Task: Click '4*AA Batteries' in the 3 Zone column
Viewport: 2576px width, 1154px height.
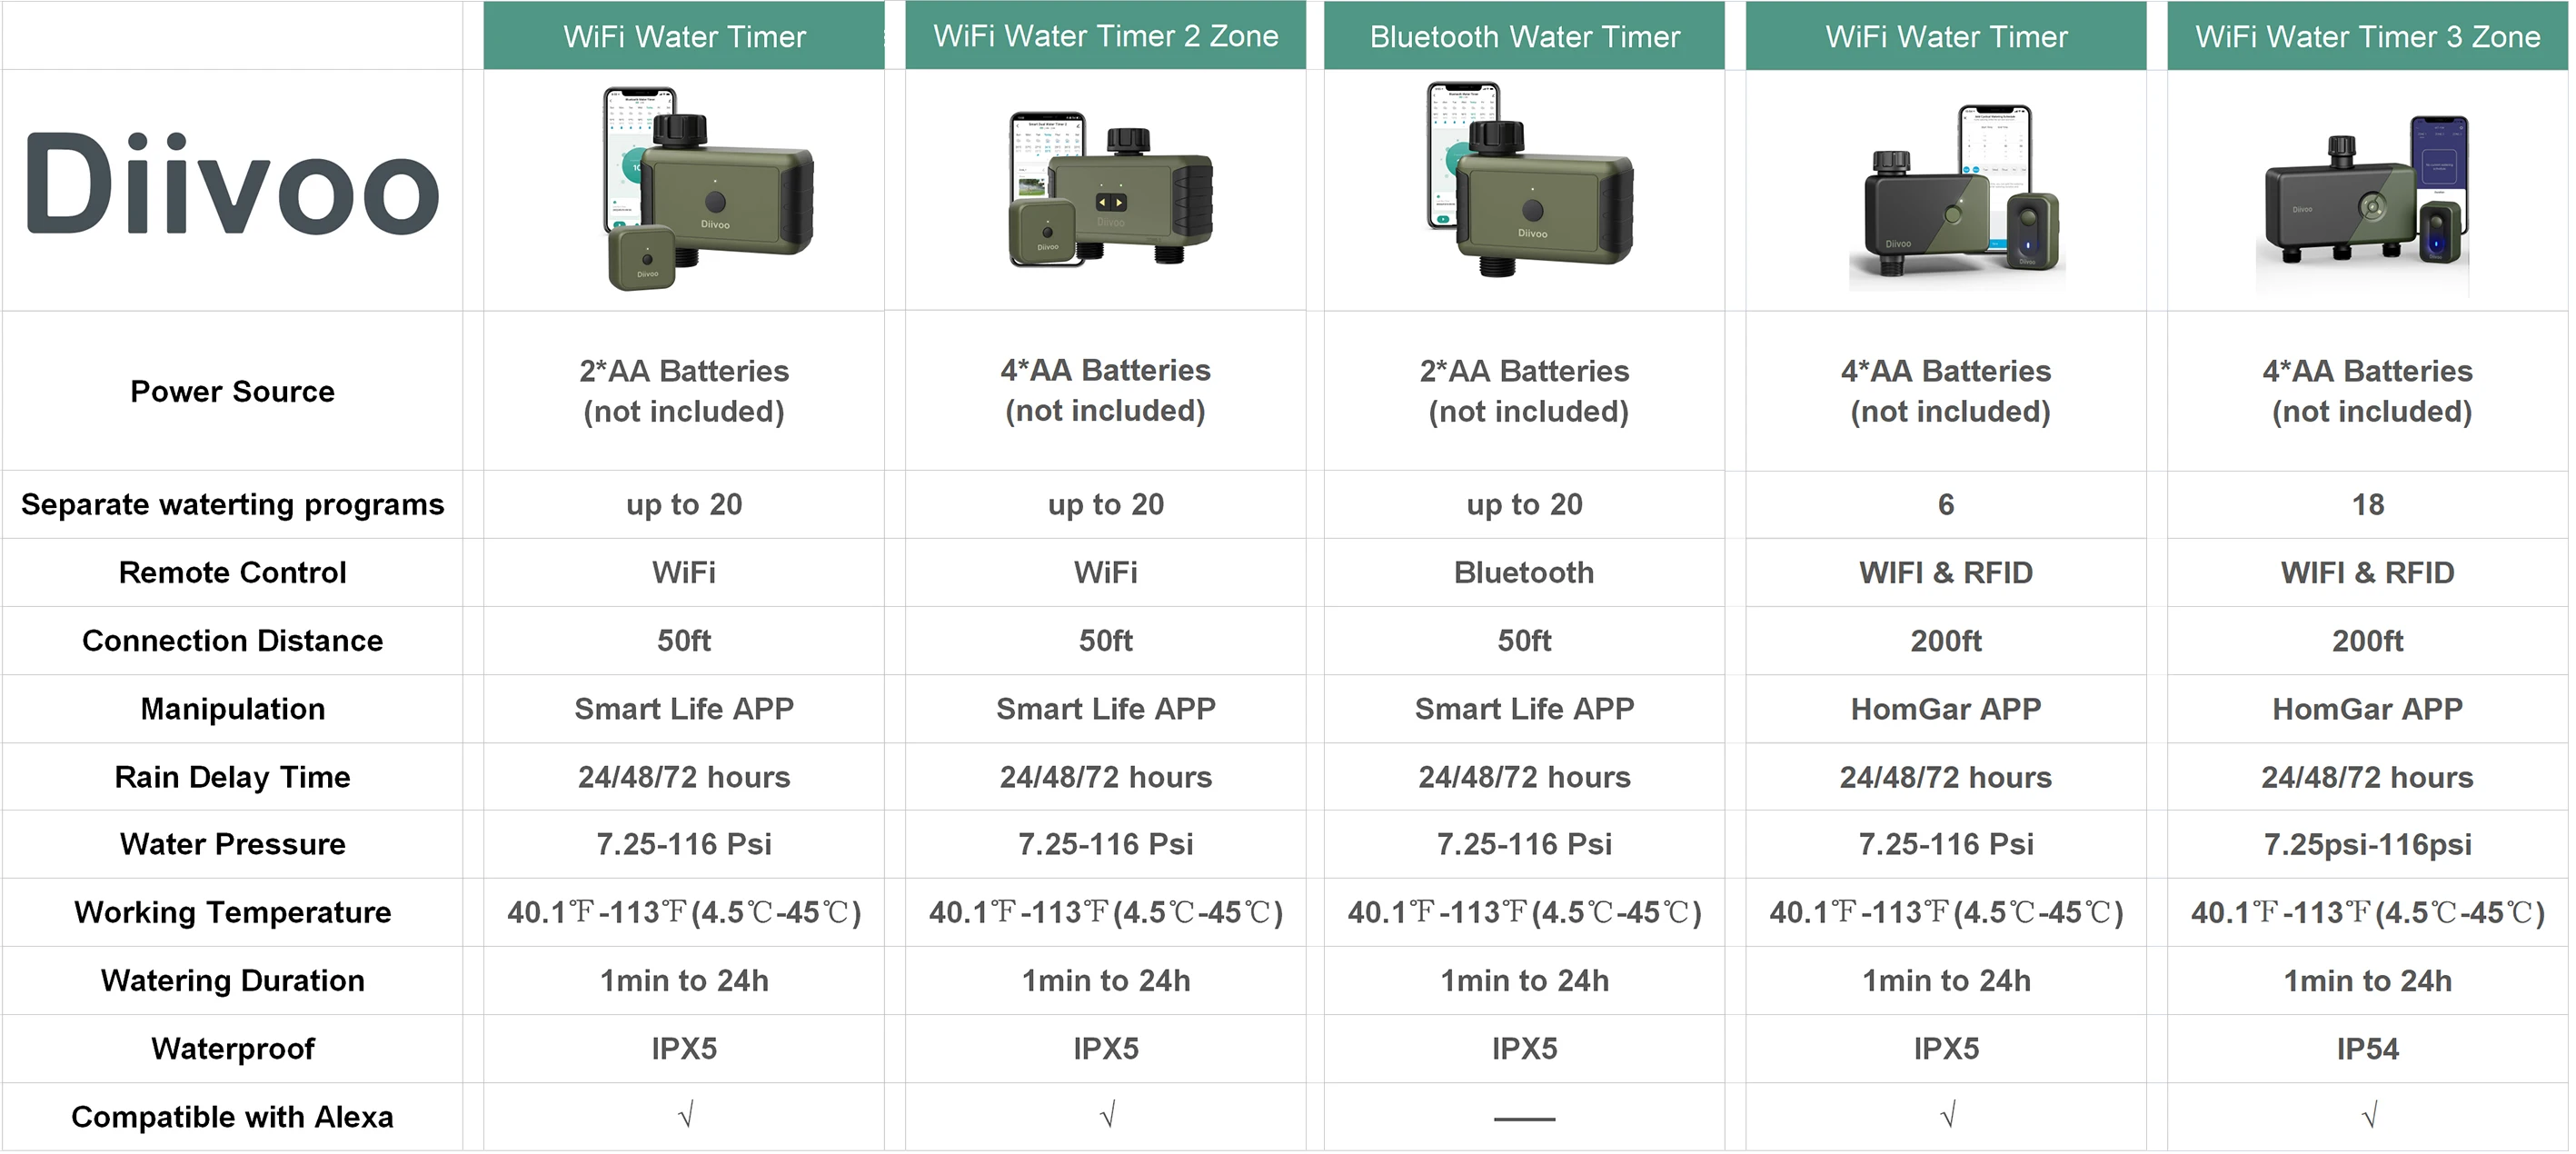Action: pos(2368,372)
